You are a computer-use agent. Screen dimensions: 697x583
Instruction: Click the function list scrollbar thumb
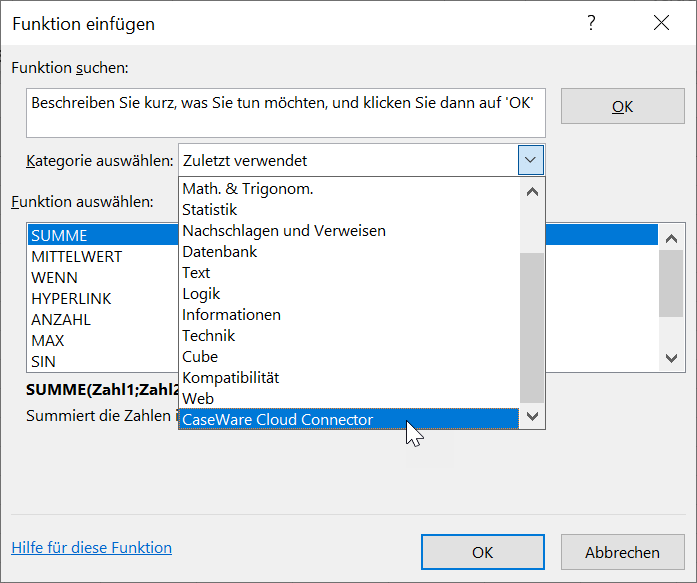pos(671,284)
